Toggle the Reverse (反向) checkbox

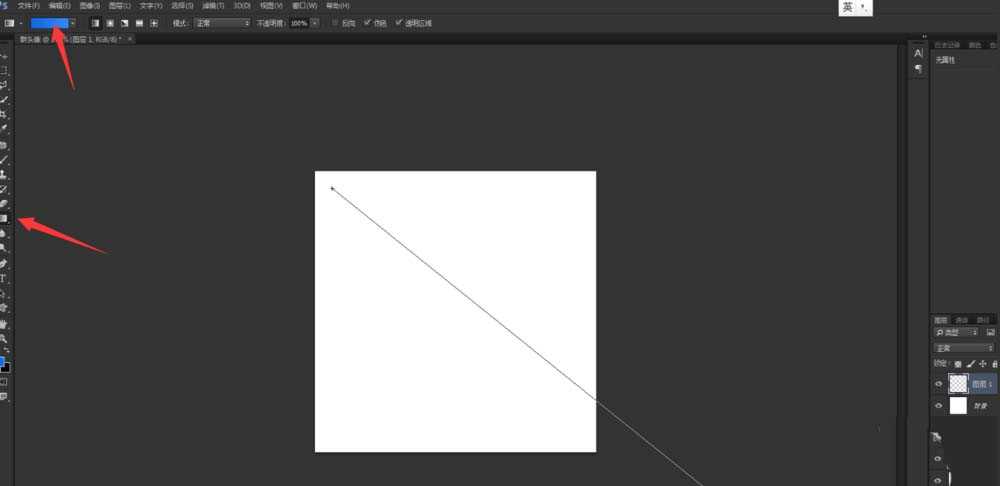335,22
